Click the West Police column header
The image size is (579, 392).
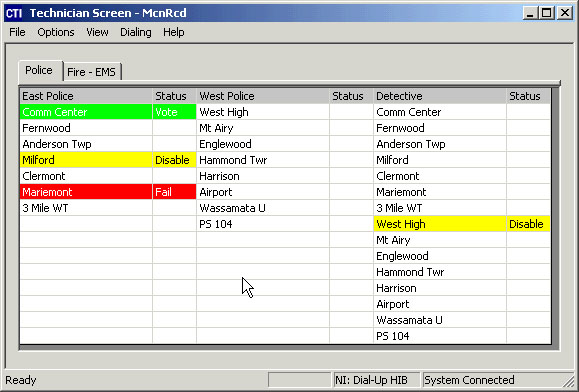[263, 96]
